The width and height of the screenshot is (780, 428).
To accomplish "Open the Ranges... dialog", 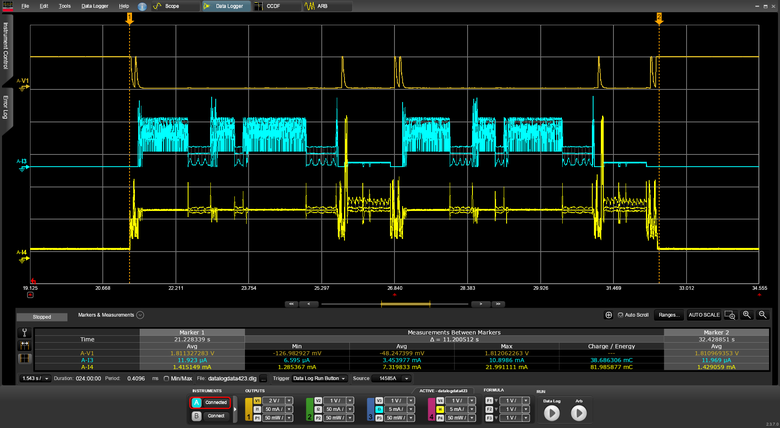I will 669,315.
